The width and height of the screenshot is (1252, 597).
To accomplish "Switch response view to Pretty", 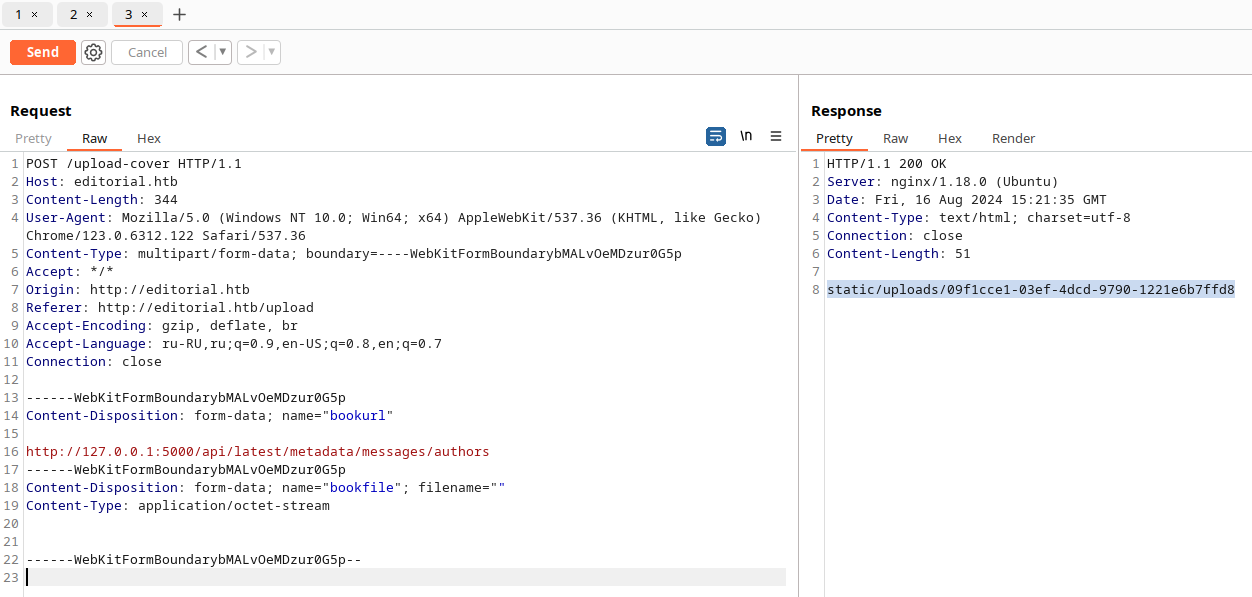I will [x=834, y=138].
